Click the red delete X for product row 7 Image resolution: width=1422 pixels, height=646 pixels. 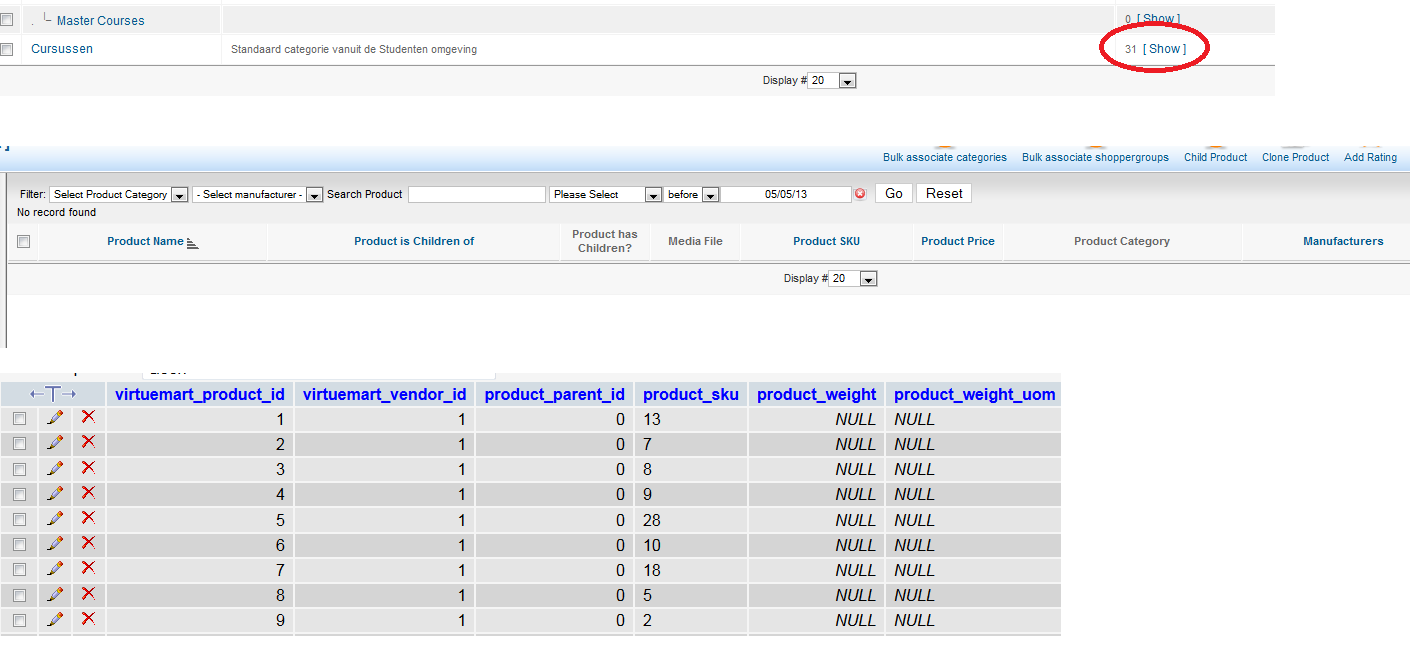click(88, 569)
